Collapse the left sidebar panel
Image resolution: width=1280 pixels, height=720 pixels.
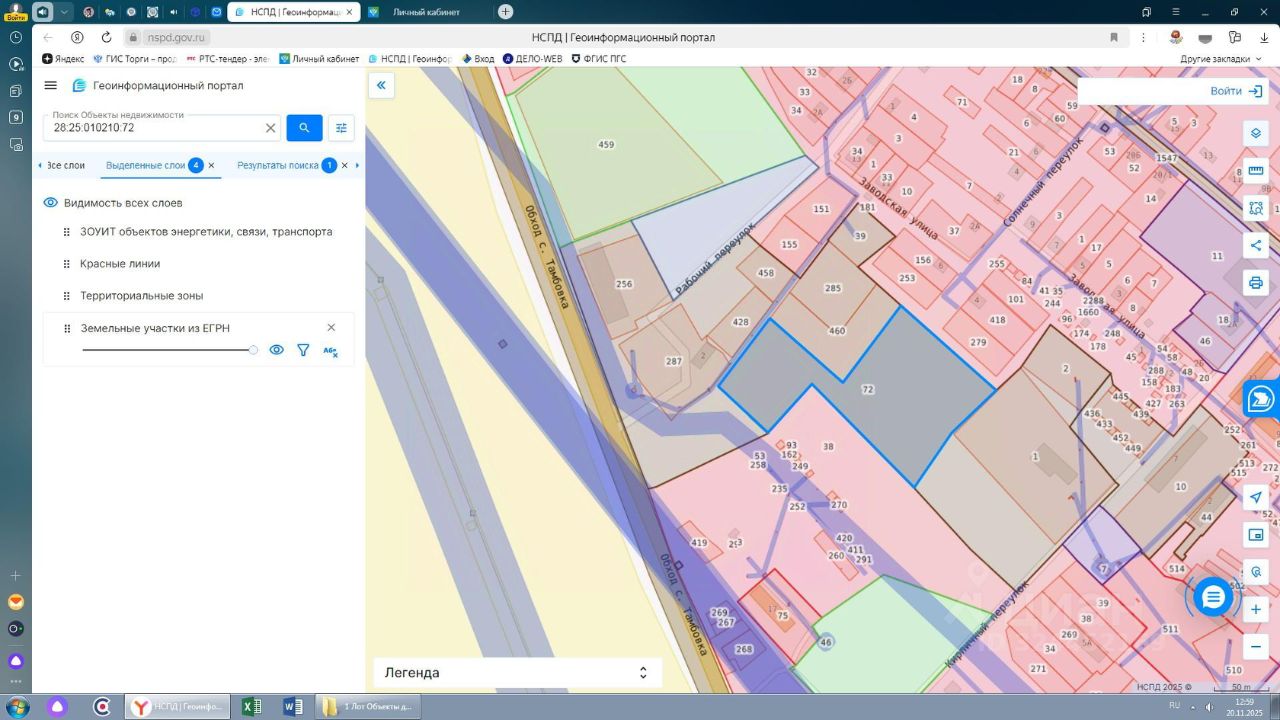[x=381, y=86]
